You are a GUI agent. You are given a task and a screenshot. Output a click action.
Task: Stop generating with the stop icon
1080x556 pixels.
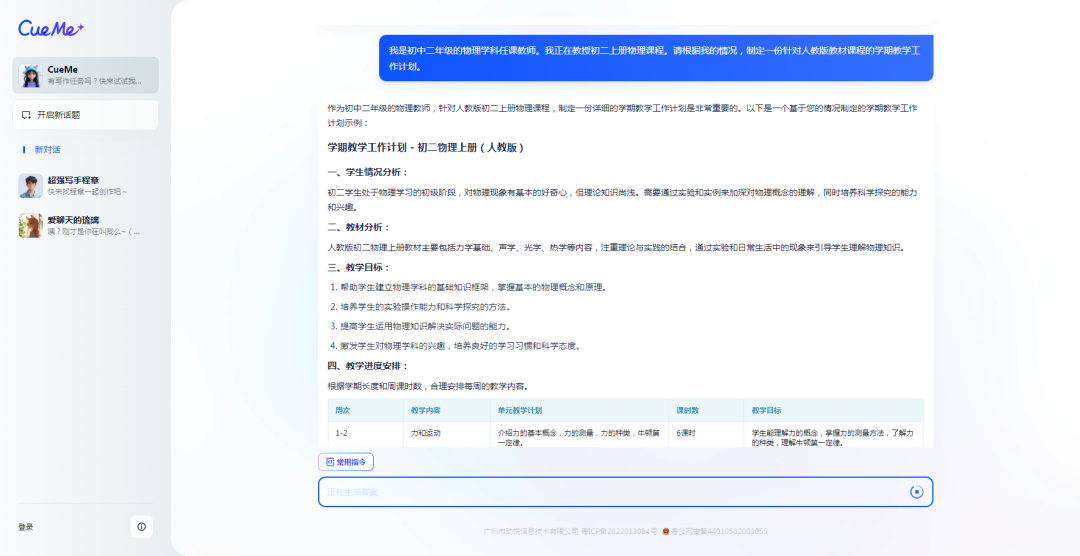pos(916,492)
